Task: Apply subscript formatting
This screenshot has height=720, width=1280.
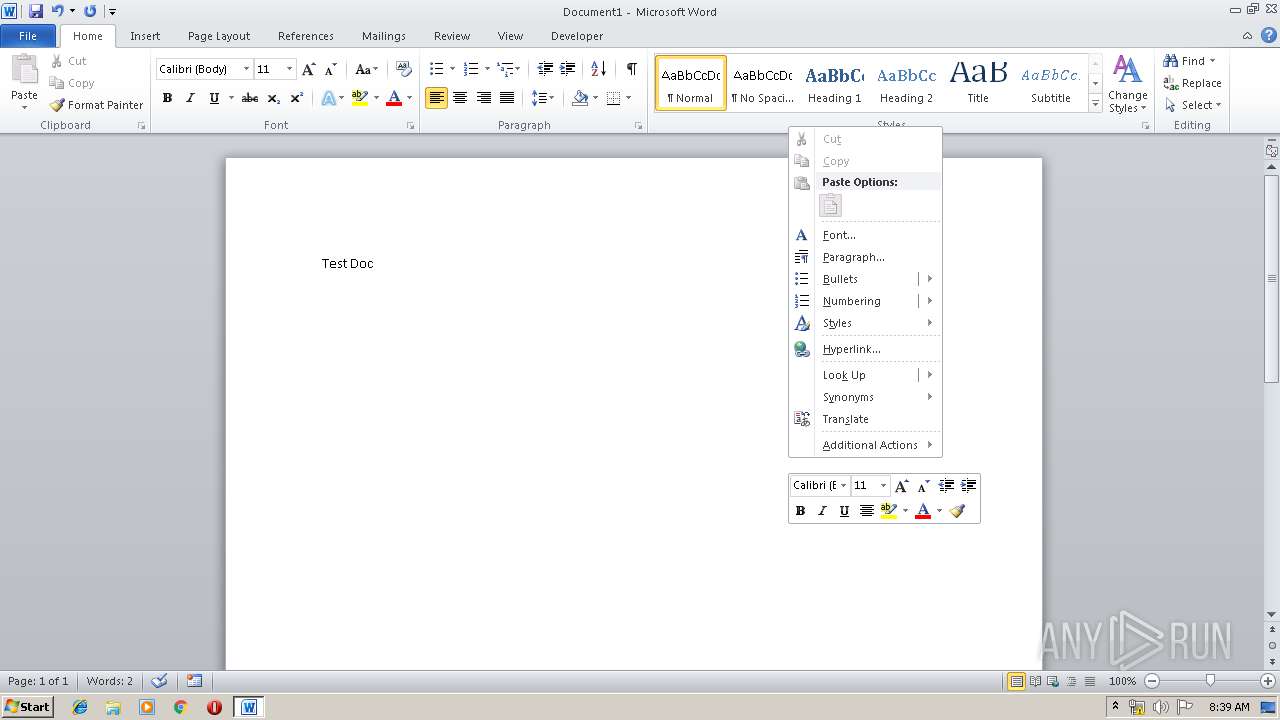Action: [274, 98]
